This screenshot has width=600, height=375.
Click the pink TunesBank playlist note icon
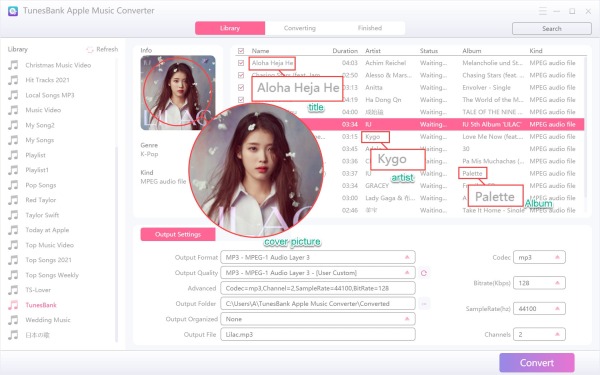[13, 305]
